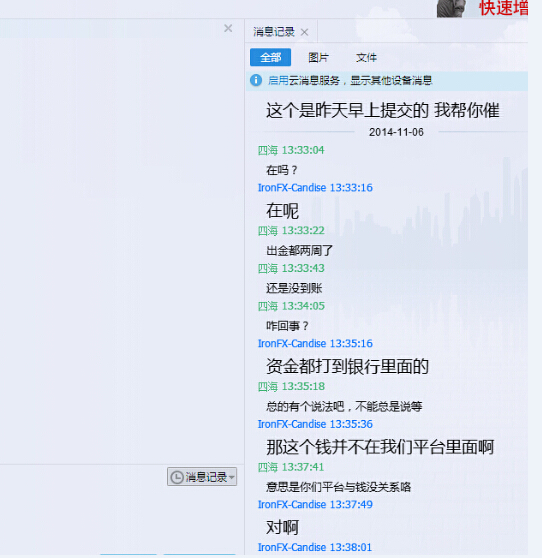Select the message 那这个钱并不在我们平台里面啊
Viewport: 542px width, 558px height.
pos(380,447)
